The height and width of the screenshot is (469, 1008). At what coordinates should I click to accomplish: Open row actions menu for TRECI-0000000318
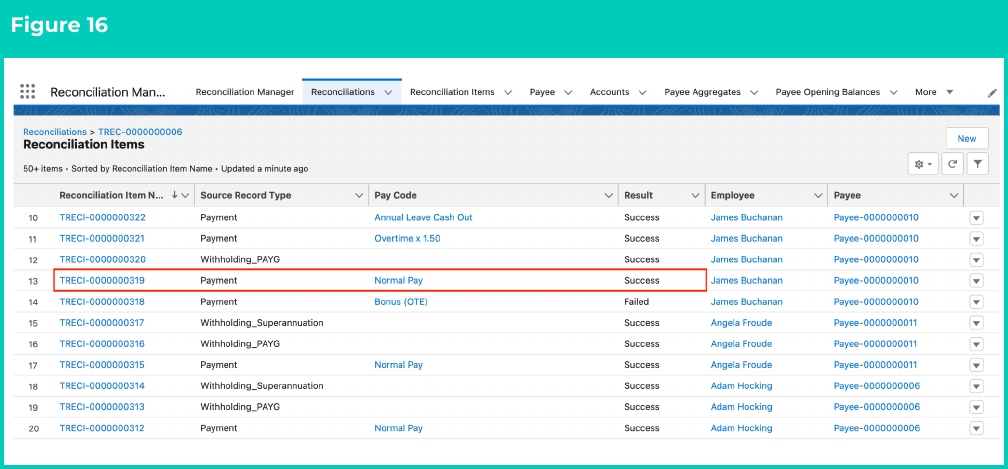976,302
